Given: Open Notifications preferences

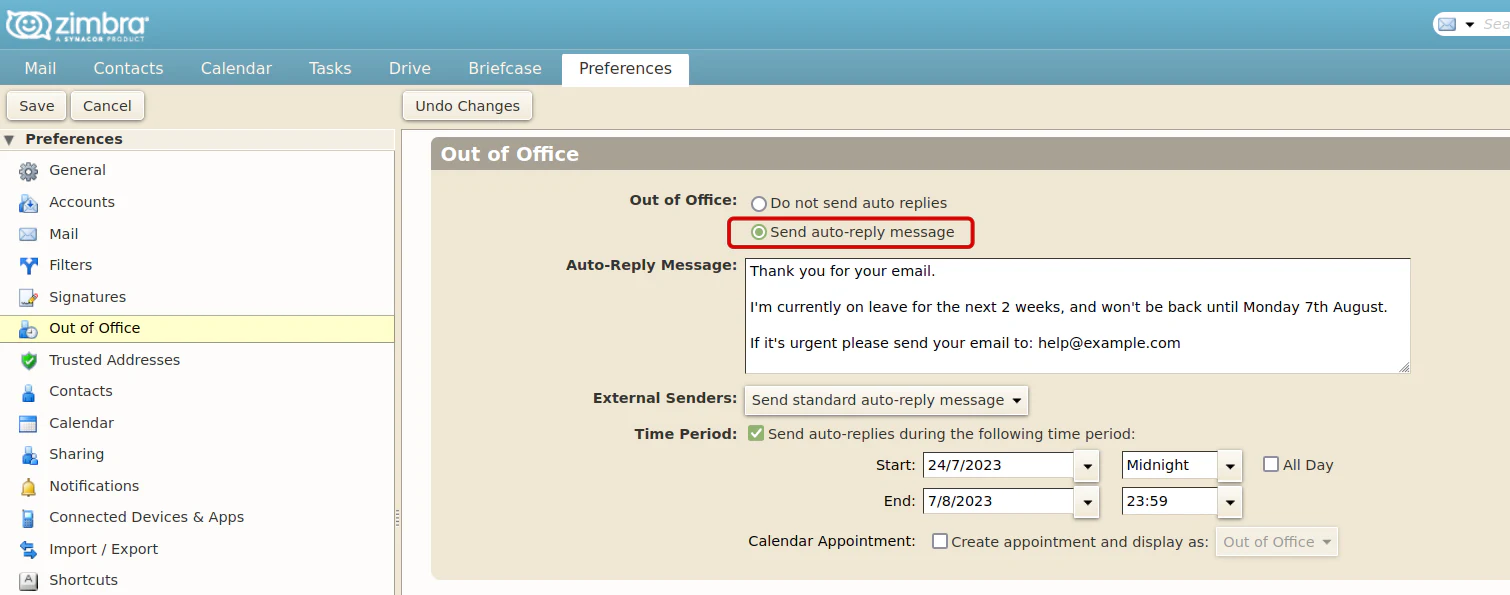Looking at the screenshot, I should coord(197,486).
